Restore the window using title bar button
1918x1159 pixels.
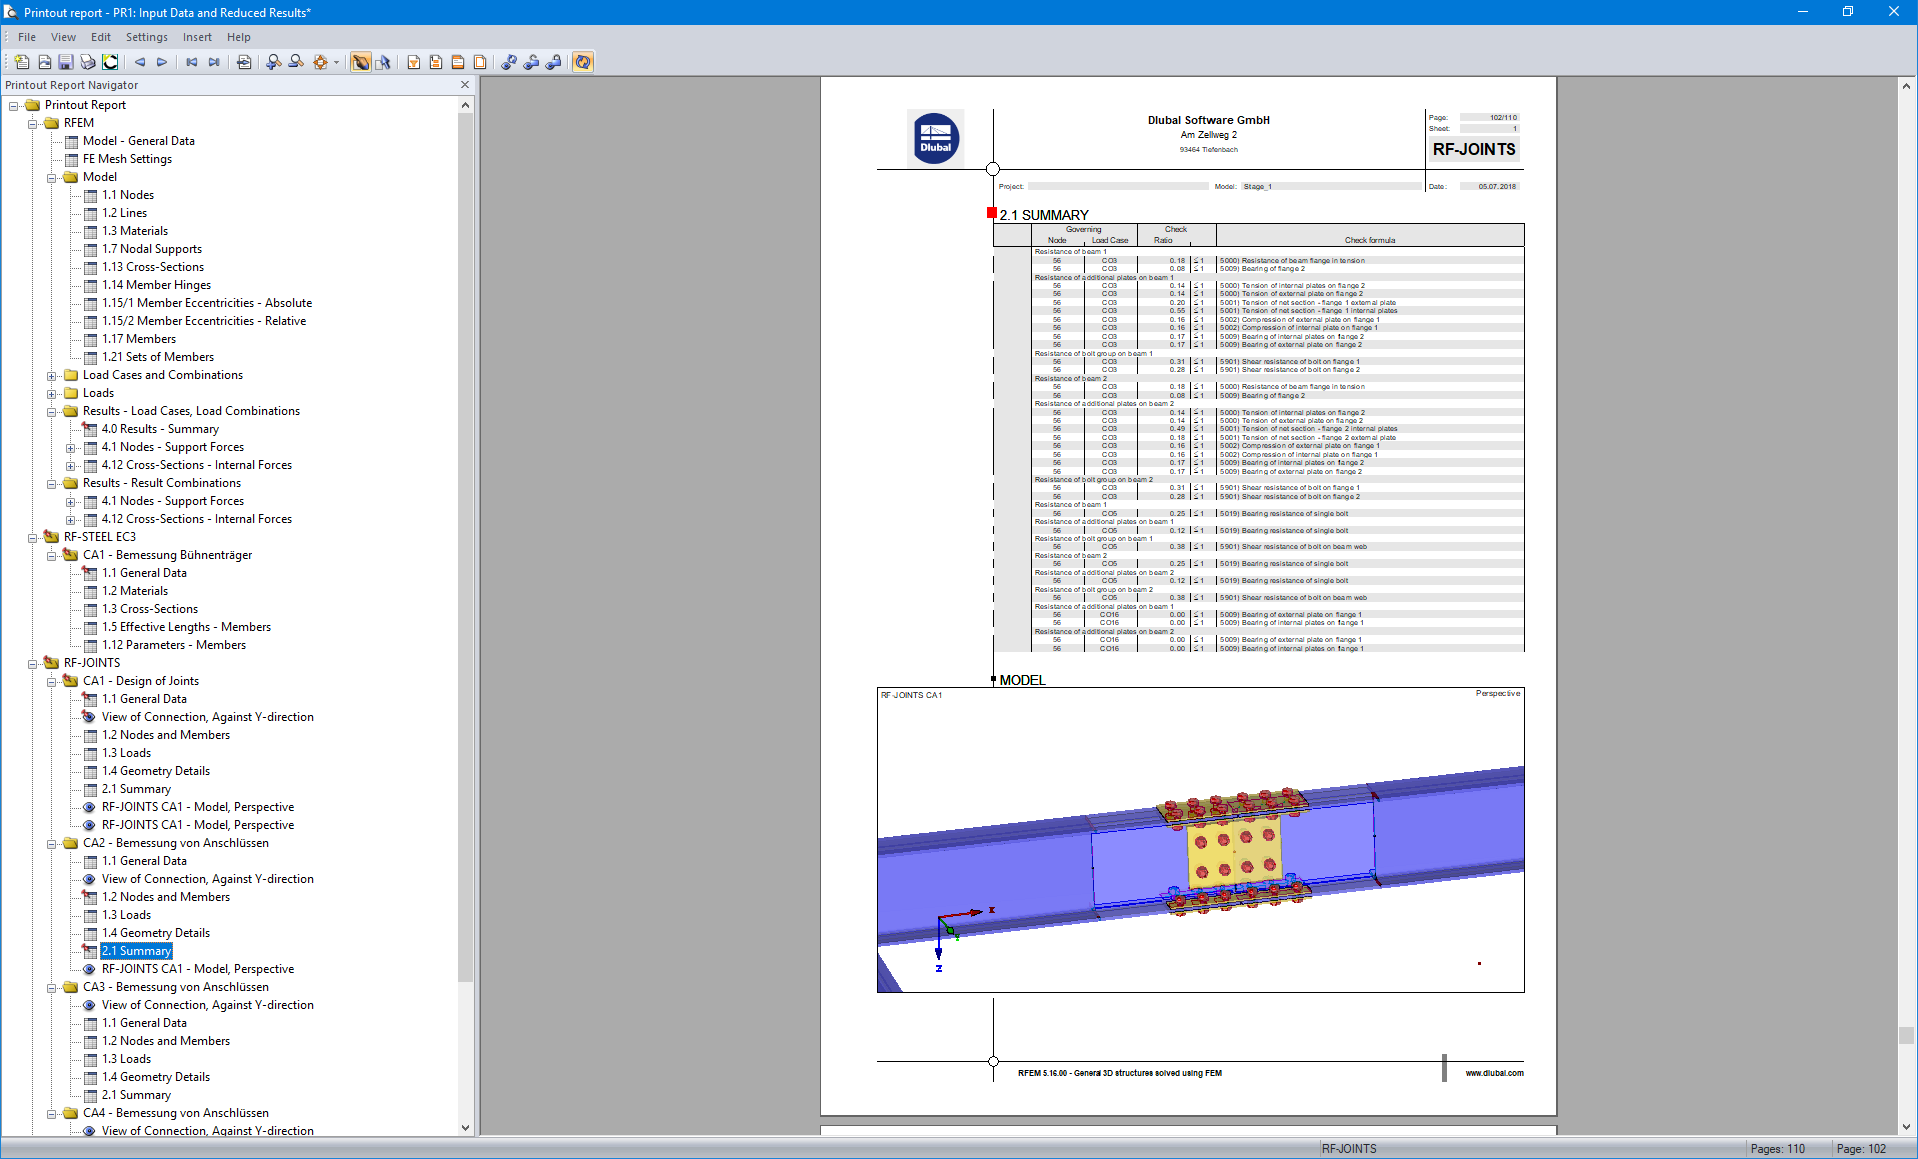tap(1848, 12)
